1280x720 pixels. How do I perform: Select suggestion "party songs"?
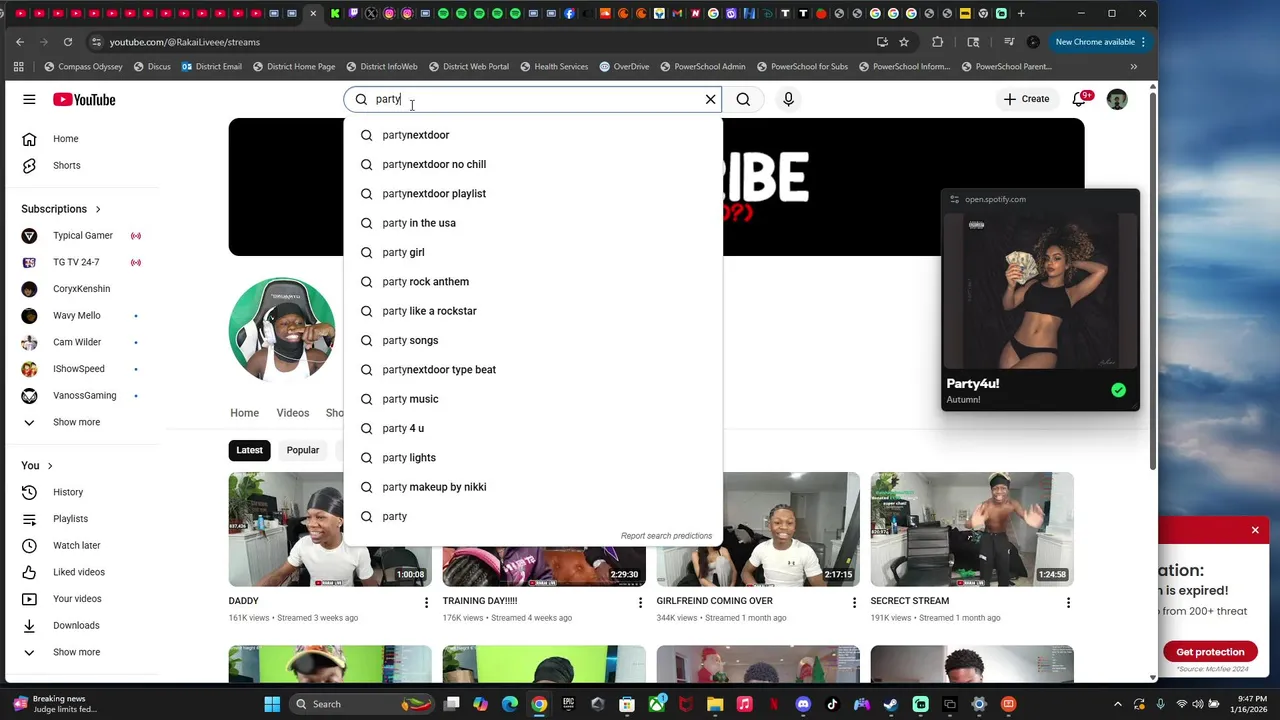coord(533,340)
